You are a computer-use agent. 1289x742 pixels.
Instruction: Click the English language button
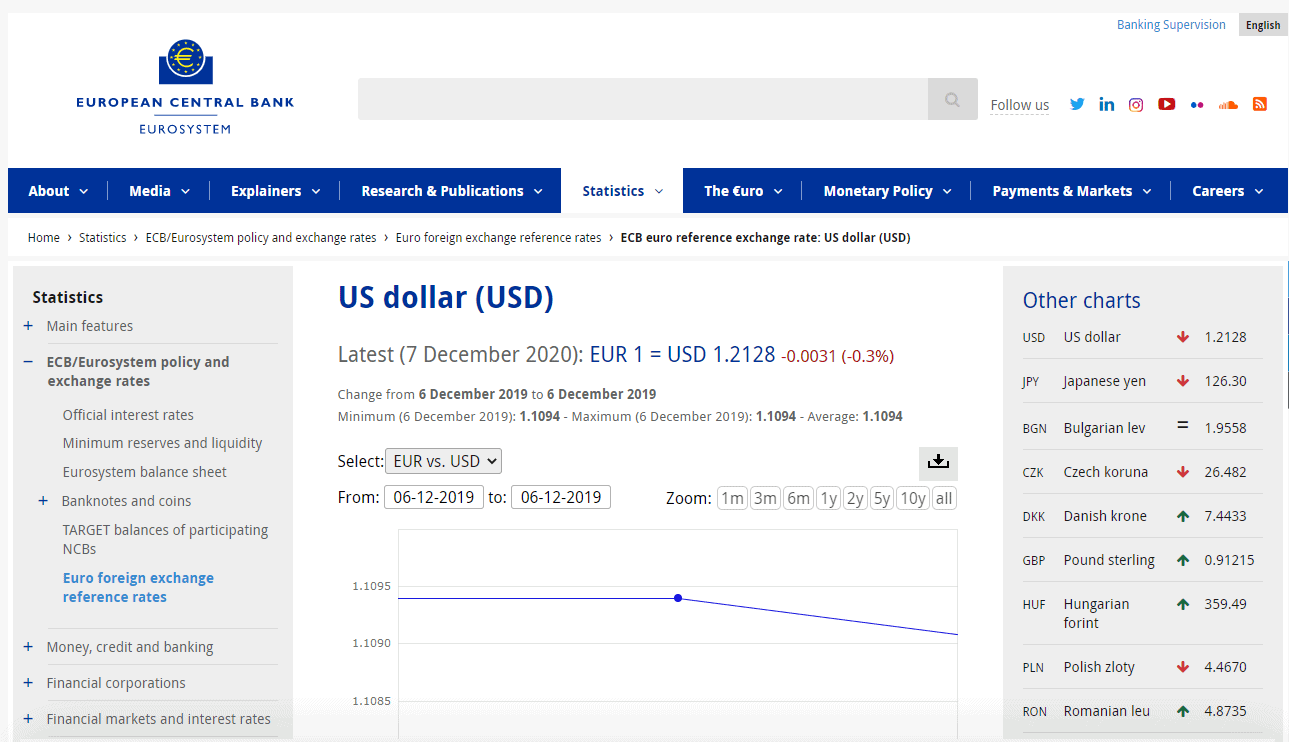pos(1263,25)
